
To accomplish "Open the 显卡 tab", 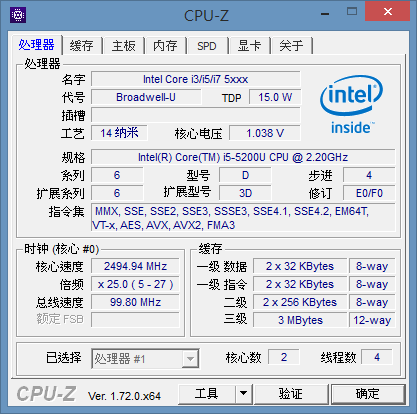I will 249,45.
